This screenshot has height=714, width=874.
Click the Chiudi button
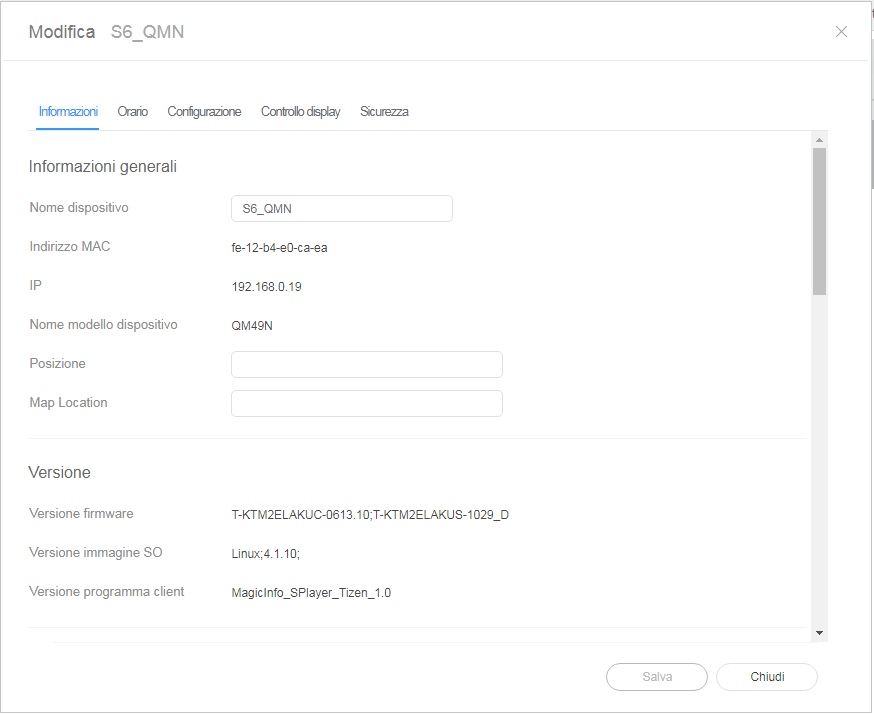tap(767, 677)
